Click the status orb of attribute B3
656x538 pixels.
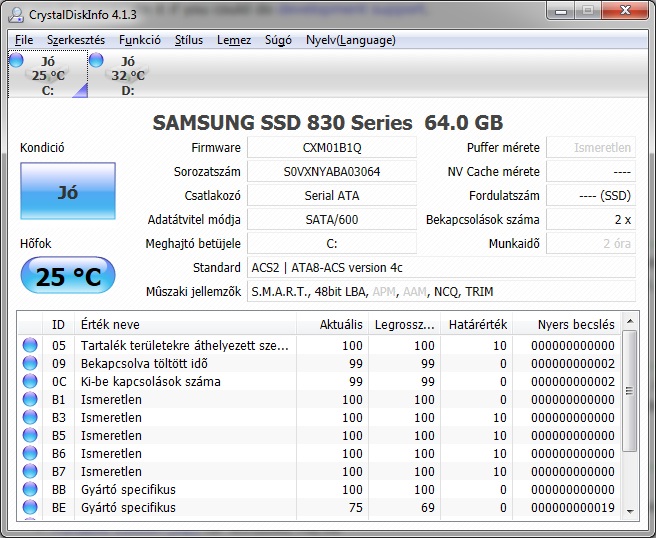pos(30,417)
